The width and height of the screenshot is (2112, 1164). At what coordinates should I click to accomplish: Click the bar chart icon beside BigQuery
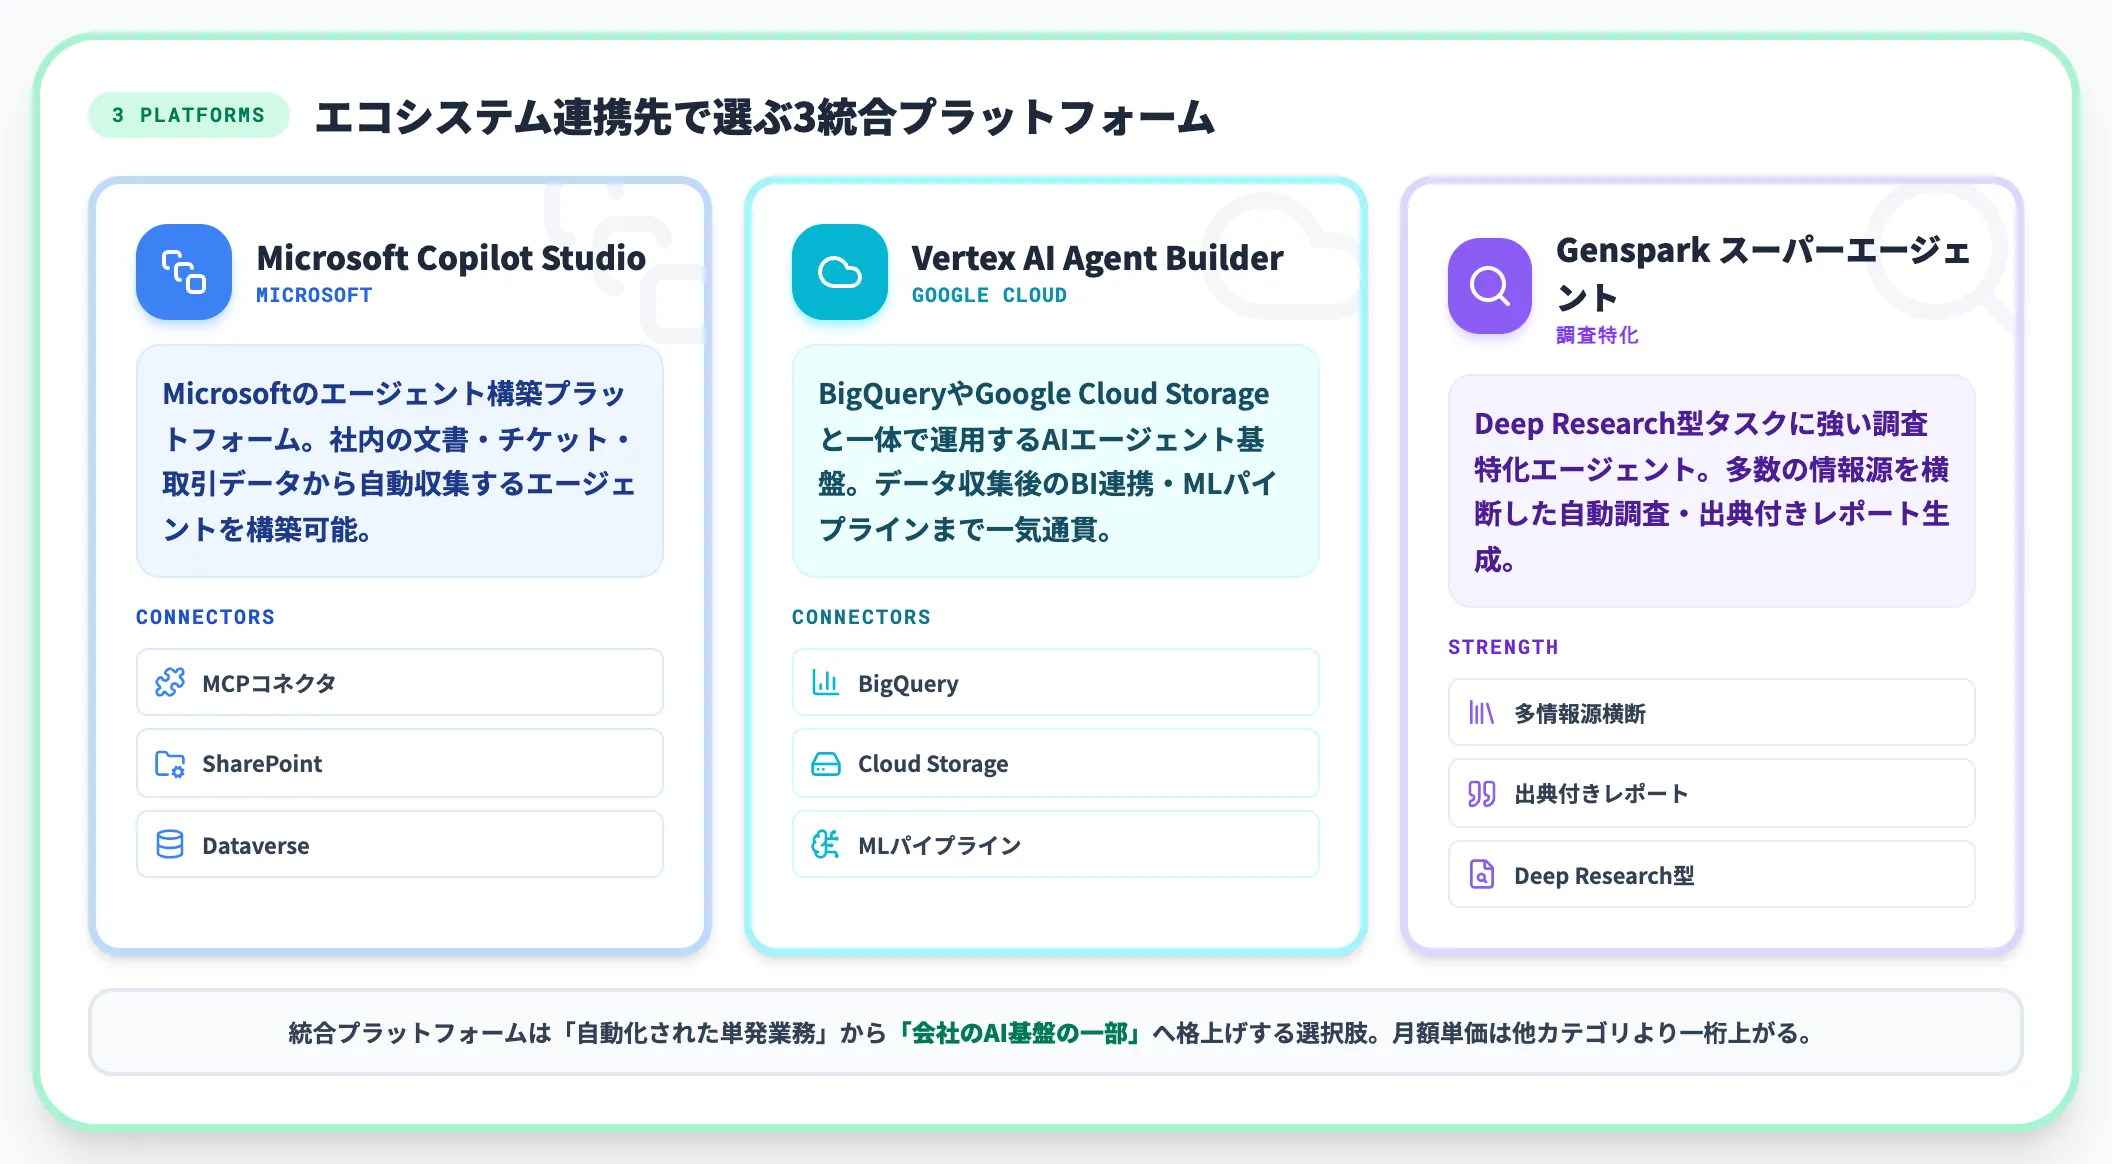coord(826,683)
